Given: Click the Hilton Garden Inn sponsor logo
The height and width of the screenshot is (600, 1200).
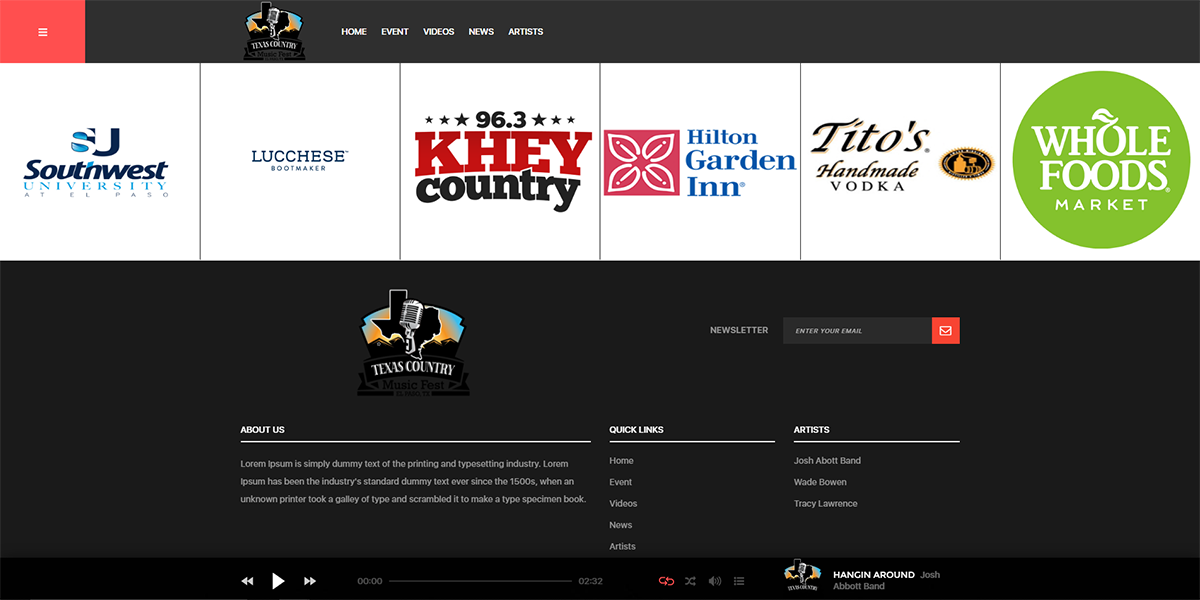Looking at the screenshot, I should pyautogui.click(x=700, y=161).
